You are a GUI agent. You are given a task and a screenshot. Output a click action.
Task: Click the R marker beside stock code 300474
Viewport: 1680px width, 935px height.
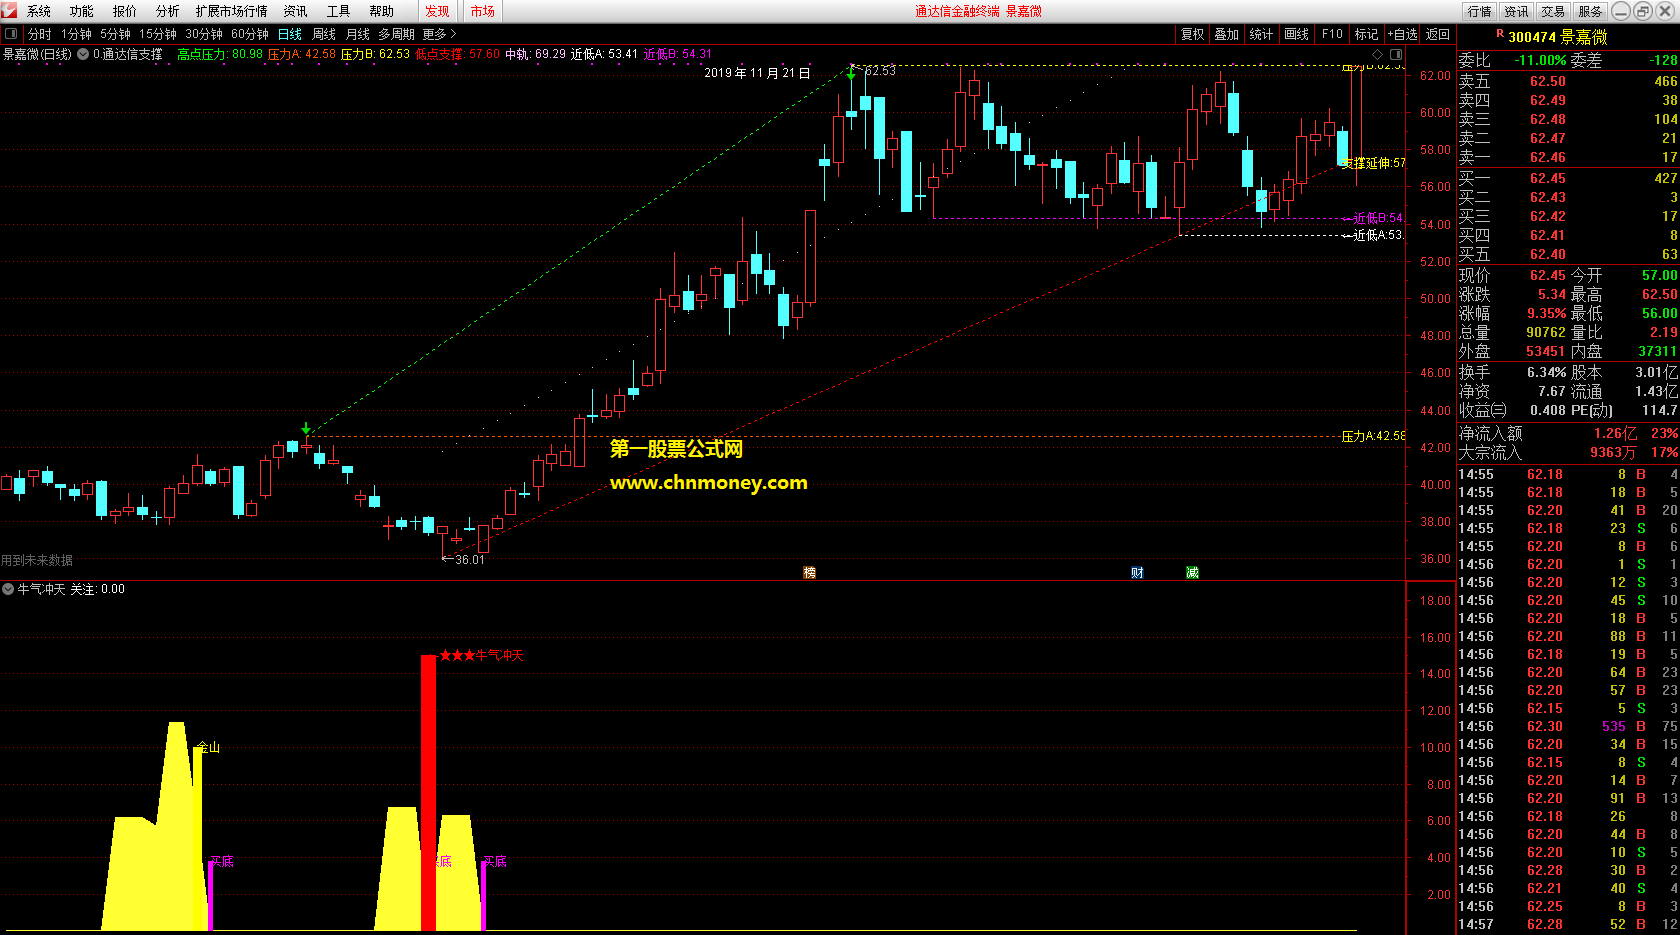(1500, 34)
